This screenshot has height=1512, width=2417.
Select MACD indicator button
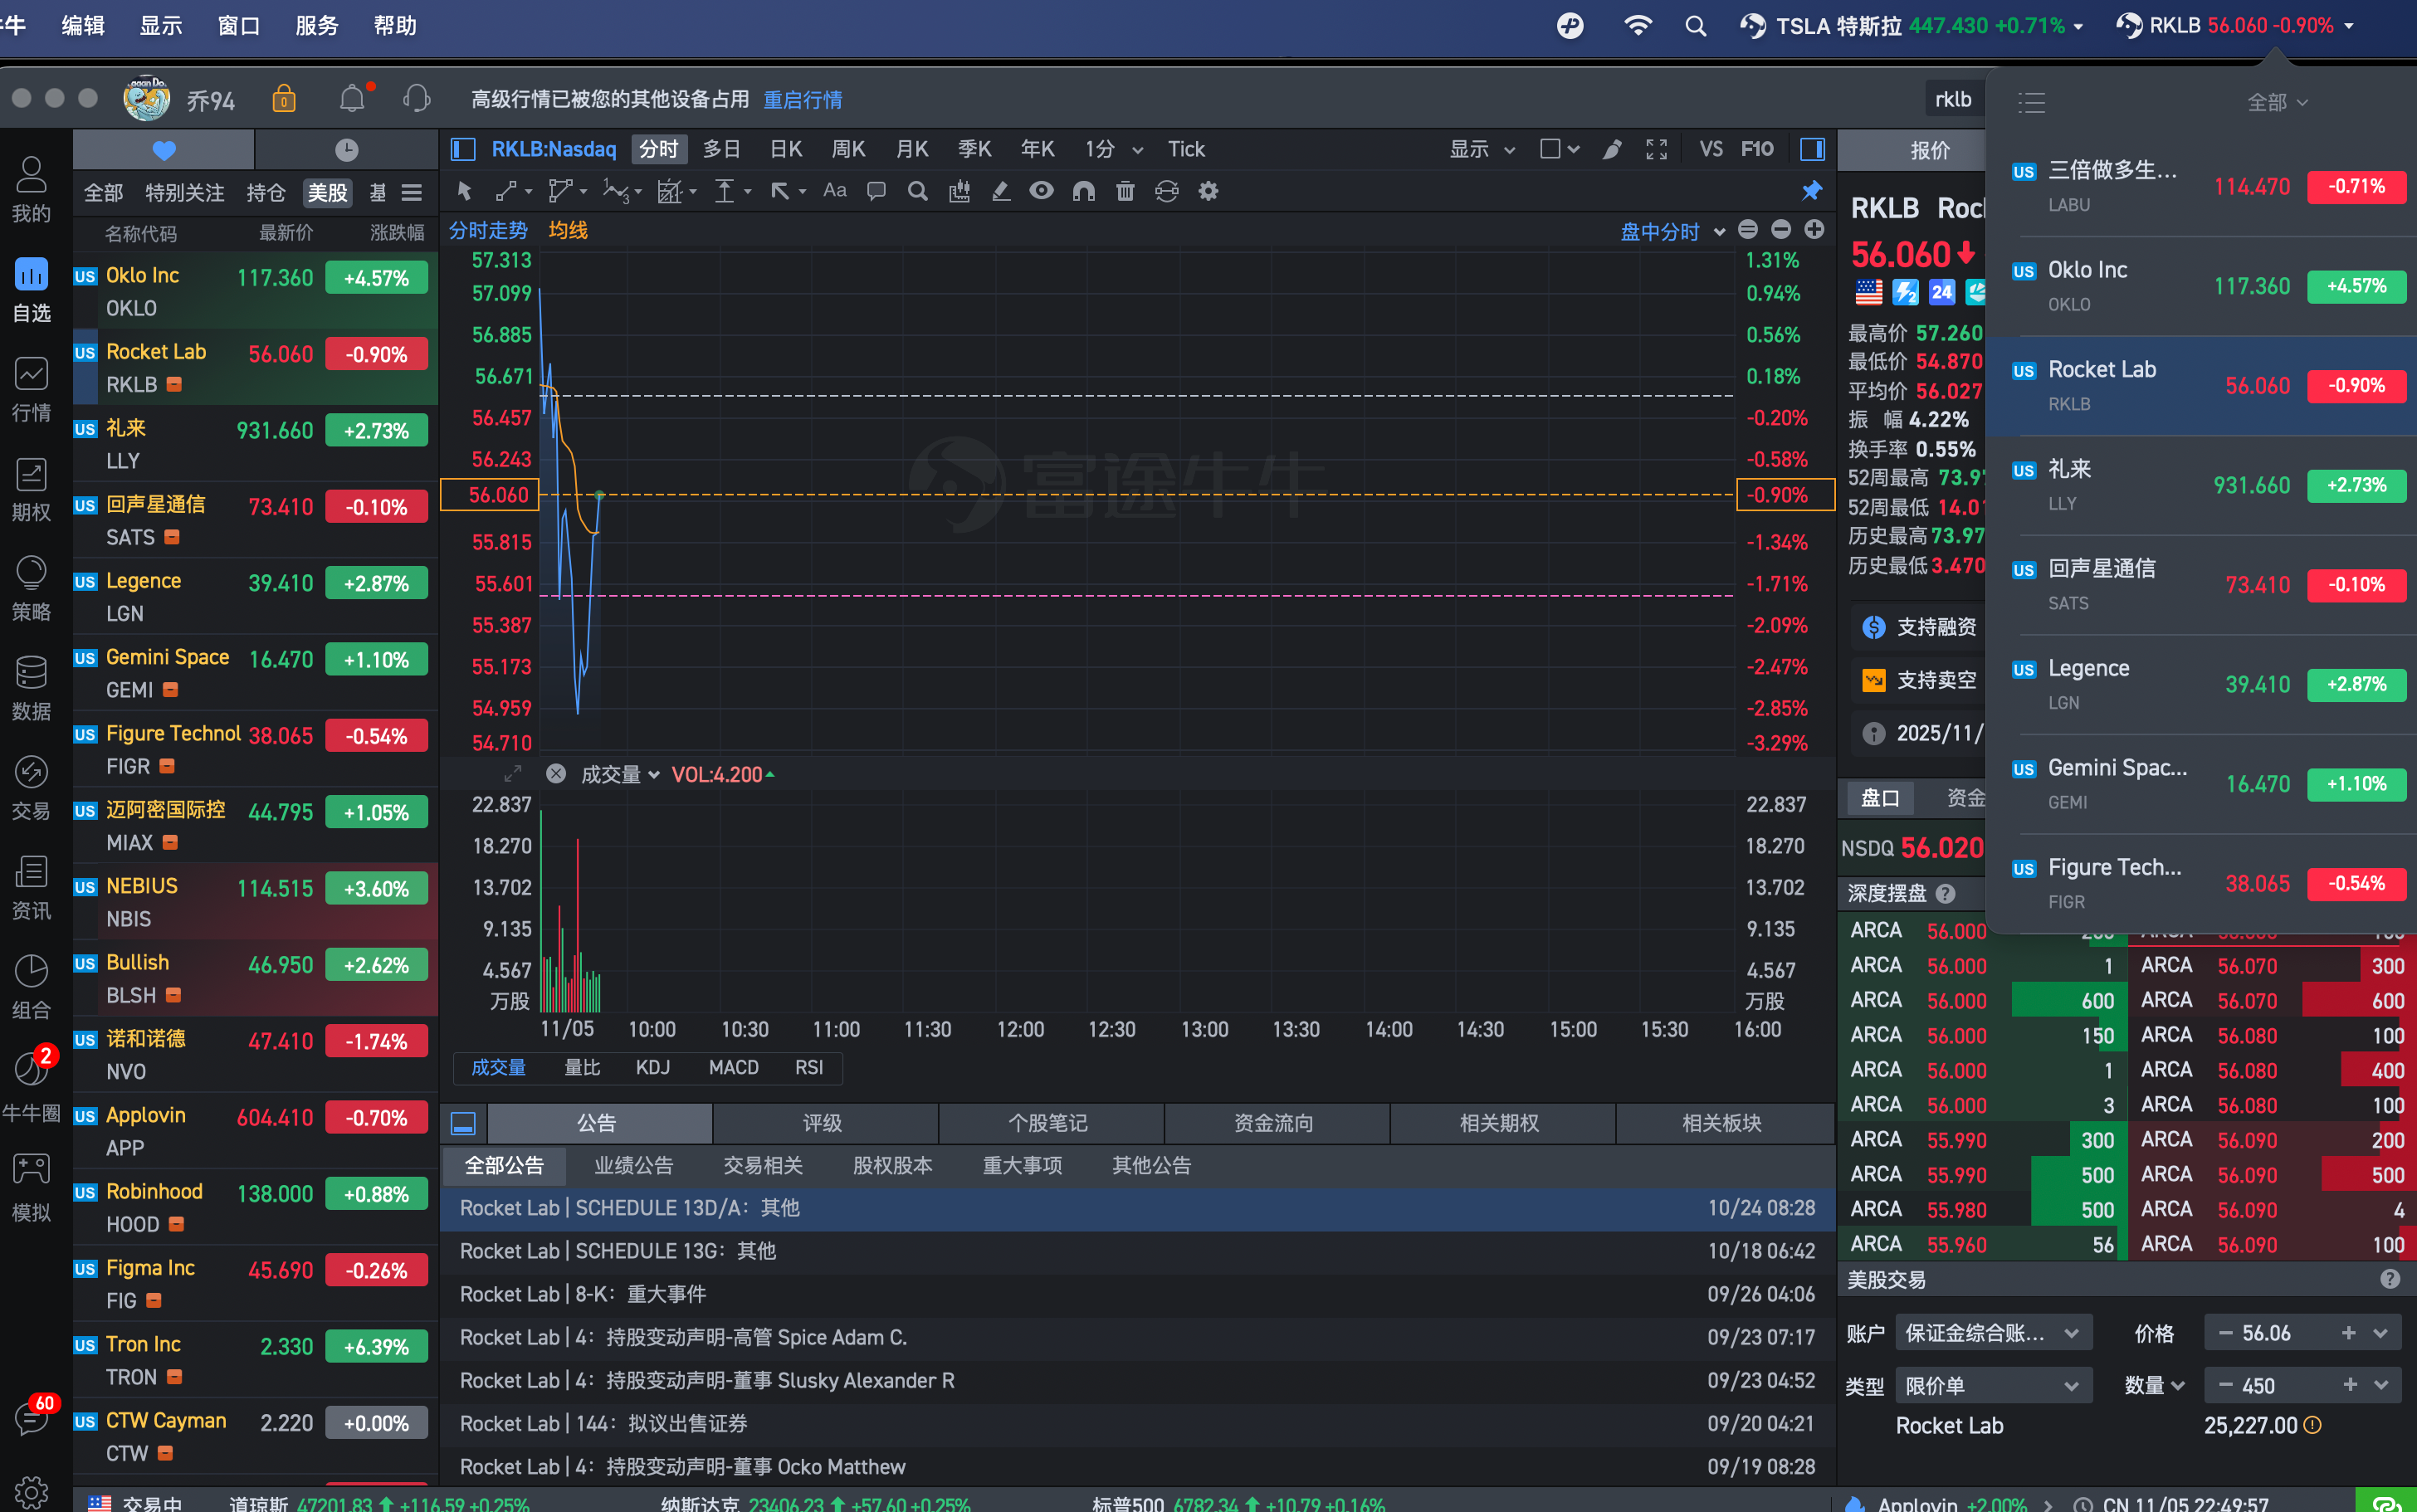pos(733,1067)
